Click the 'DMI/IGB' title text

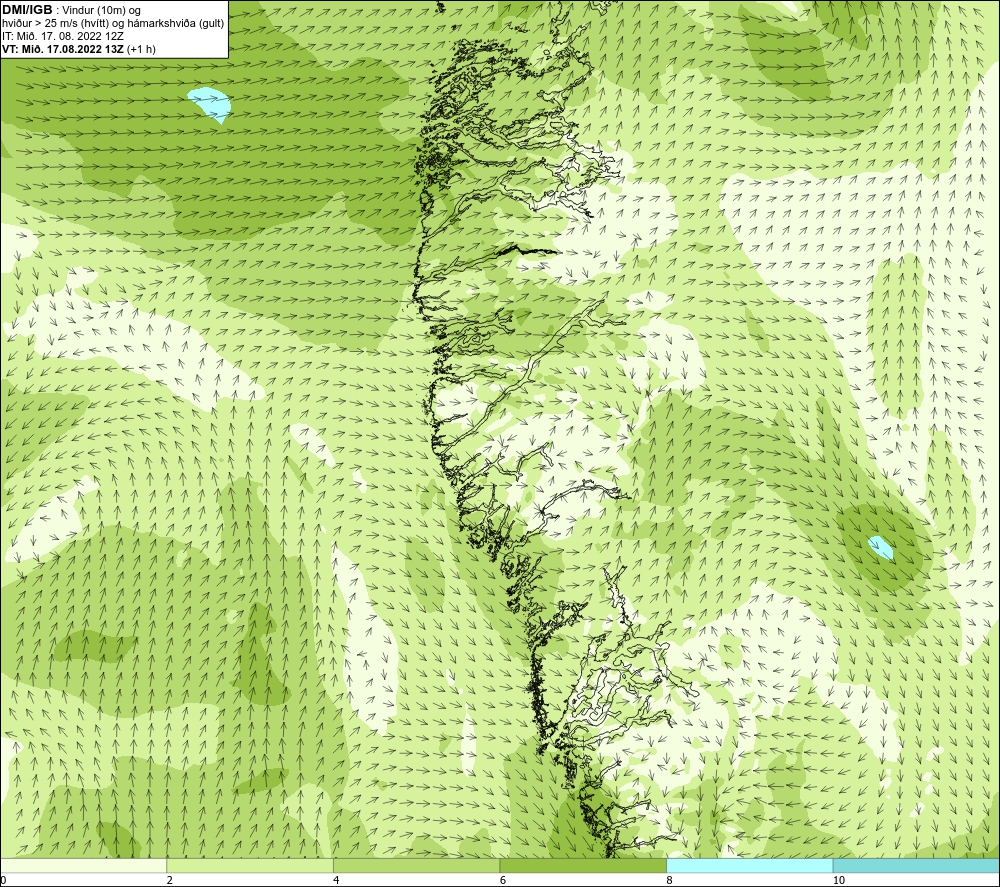27,10
